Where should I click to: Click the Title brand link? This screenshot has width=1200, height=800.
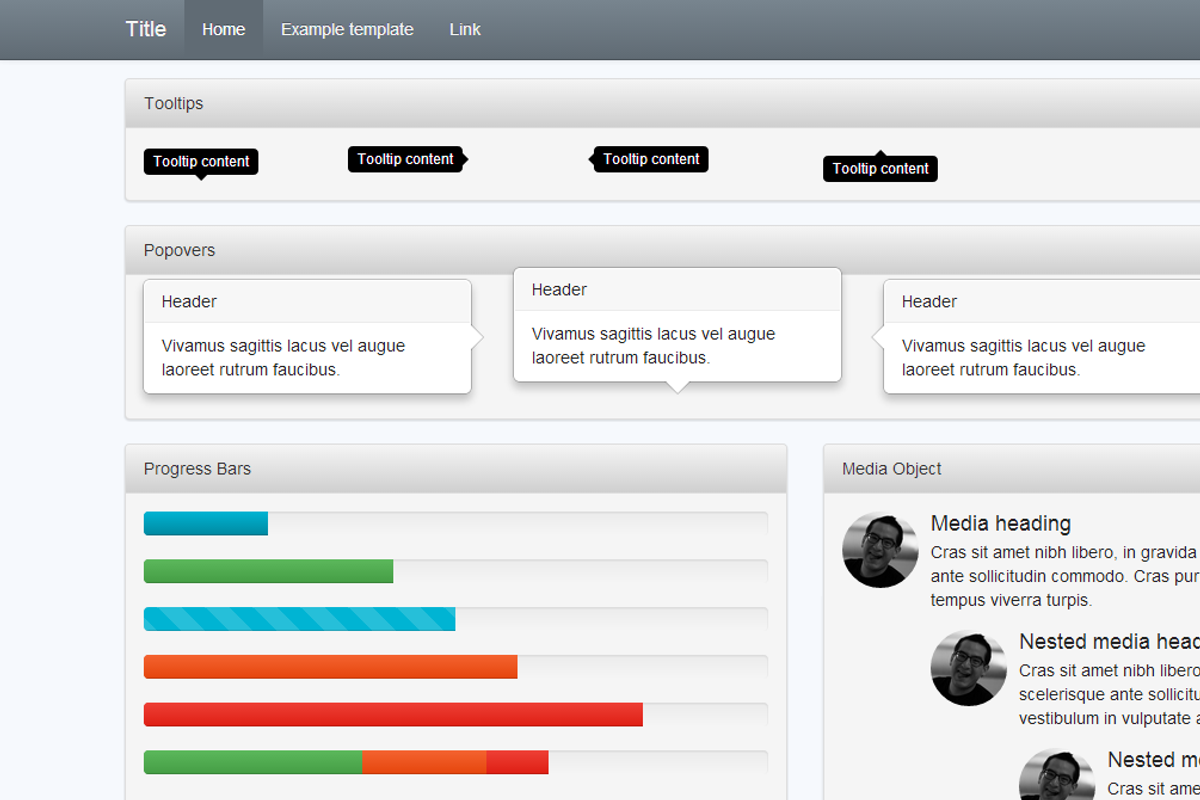coord(146,29)
